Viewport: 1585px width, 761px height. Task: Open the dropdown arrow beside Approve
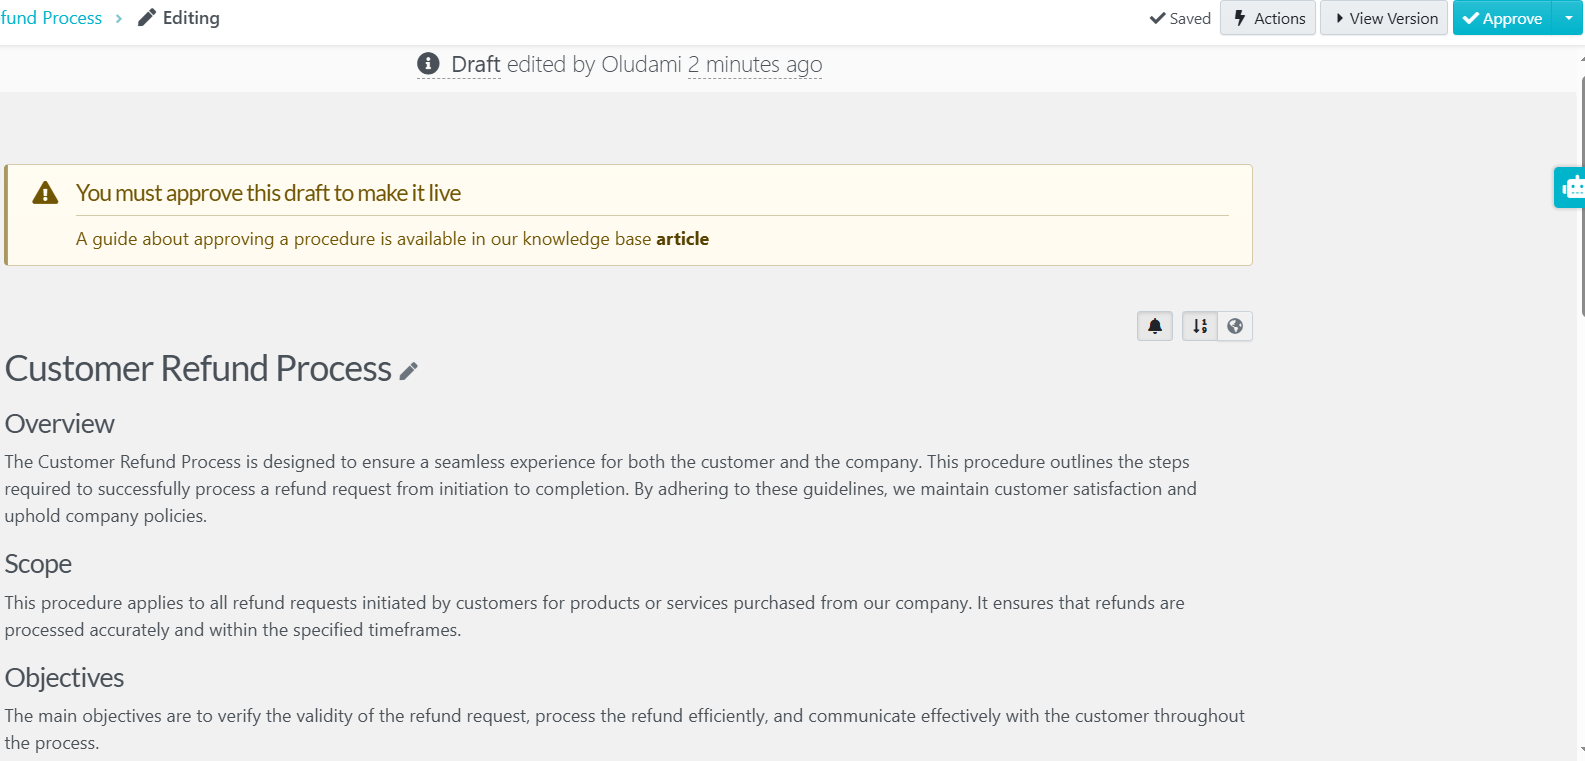pyautogui.click(x=1568, y=18)
